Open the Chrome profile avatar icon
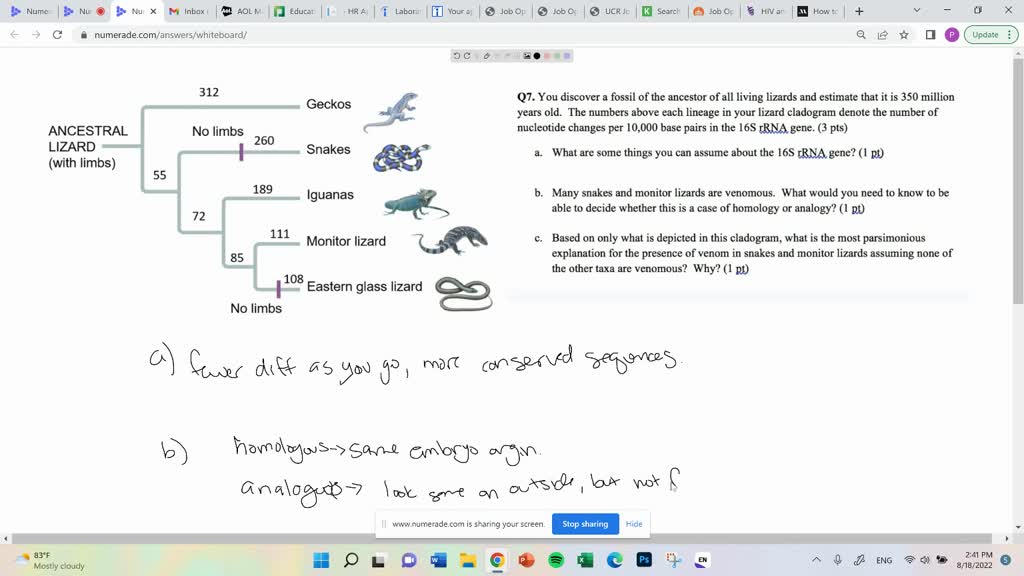 tap(952, 33)
